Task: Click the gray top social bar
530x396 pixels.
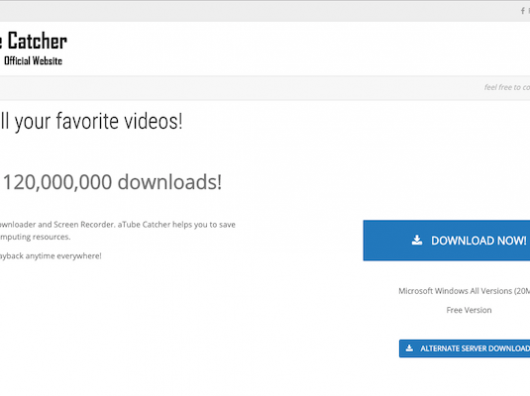Action: [x=265, y=11]
